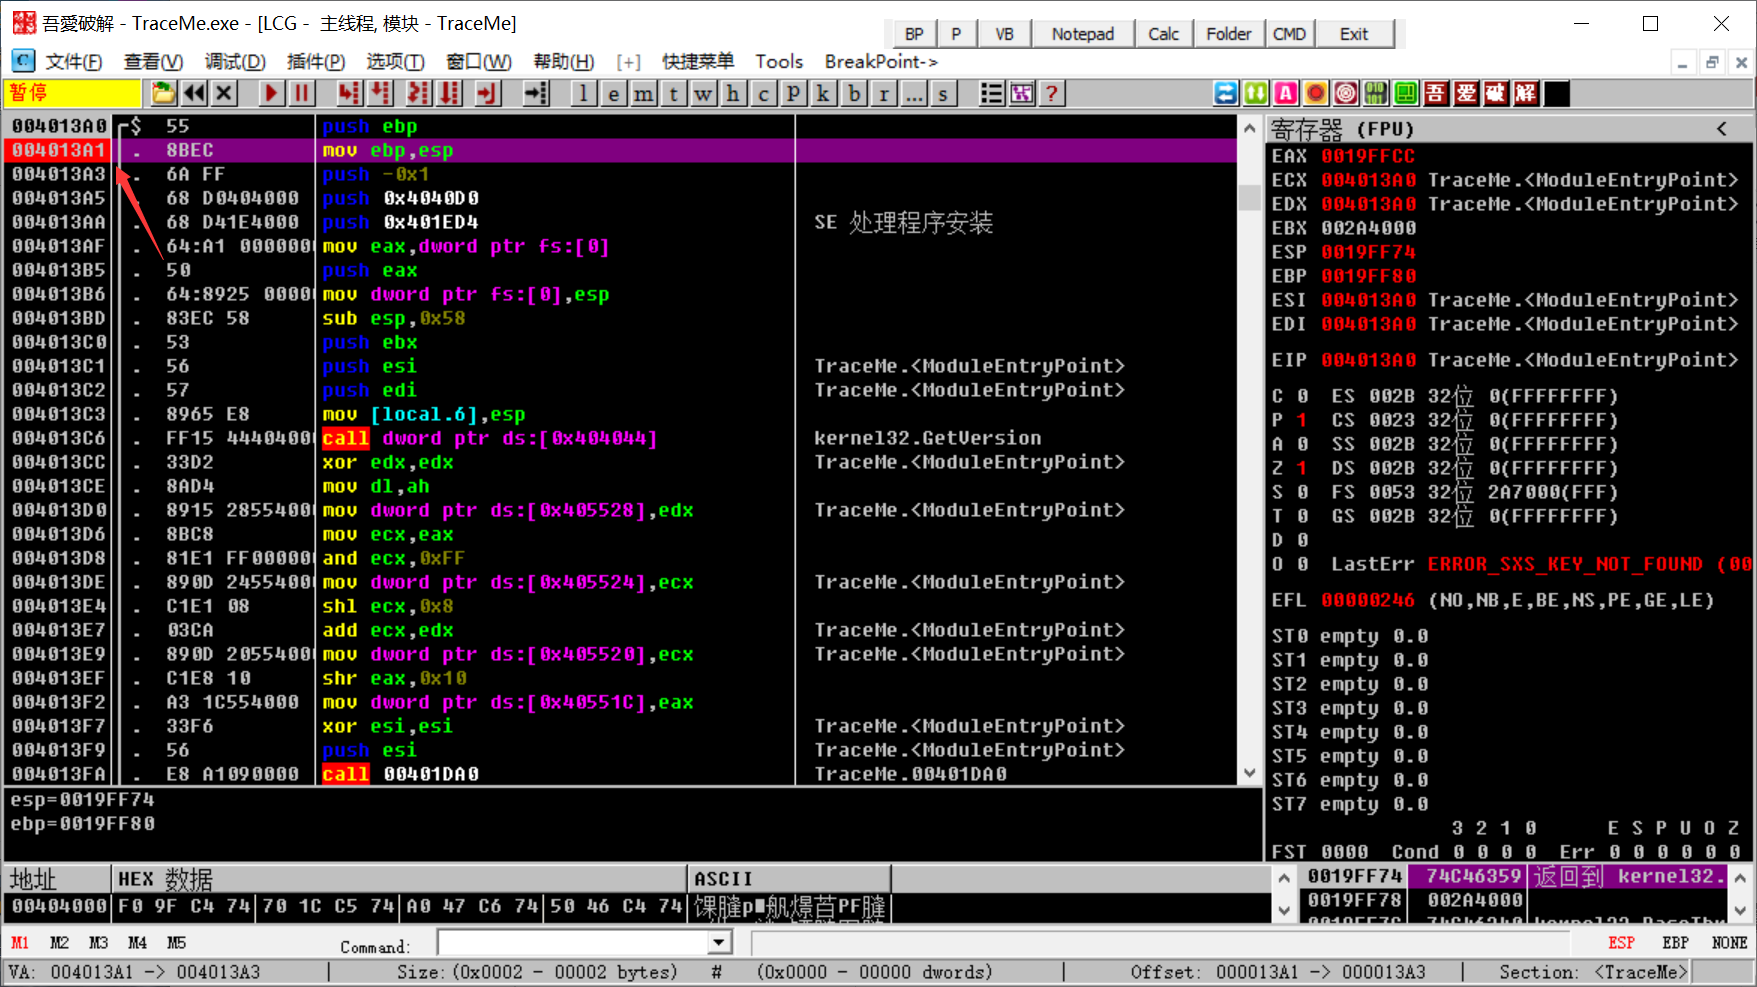Open Breakpoints window with the 'b' button

[854, 94]
